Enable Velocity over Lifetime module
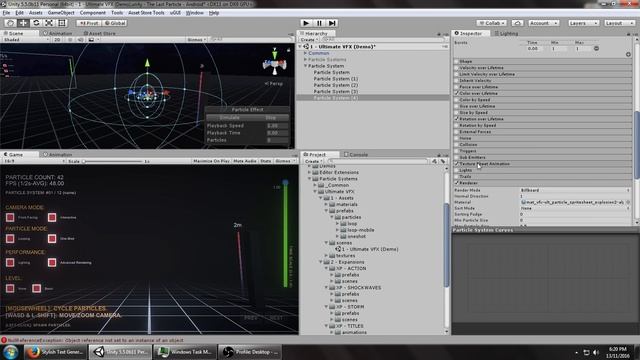The width and height of the screenshot is (640, 360). coord(457,68)
